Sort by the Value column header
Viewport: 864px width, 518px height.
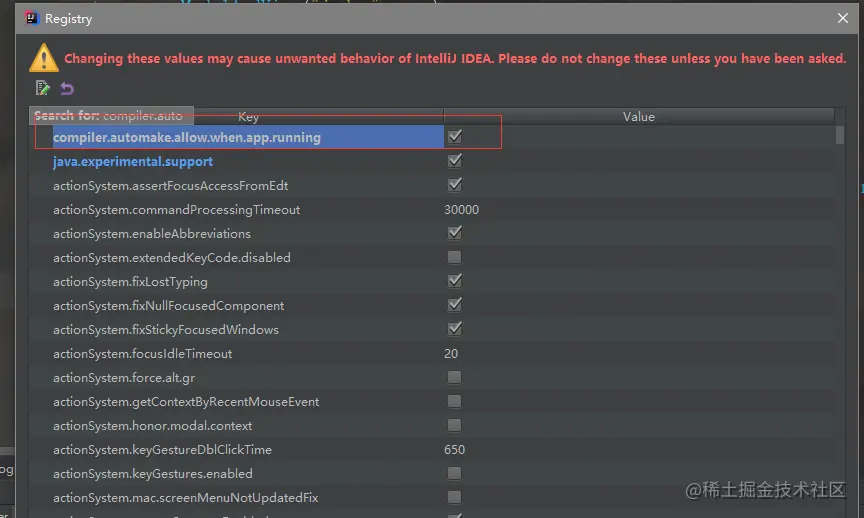coord(639,116)
